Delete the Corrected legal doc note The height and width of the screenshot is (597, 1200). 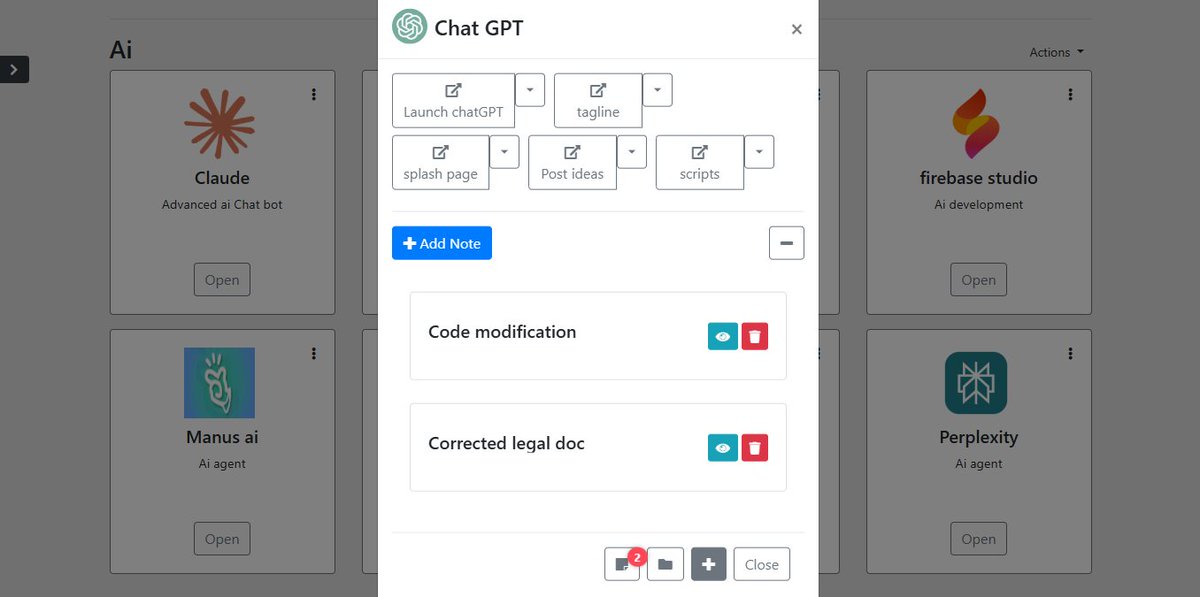755,447
